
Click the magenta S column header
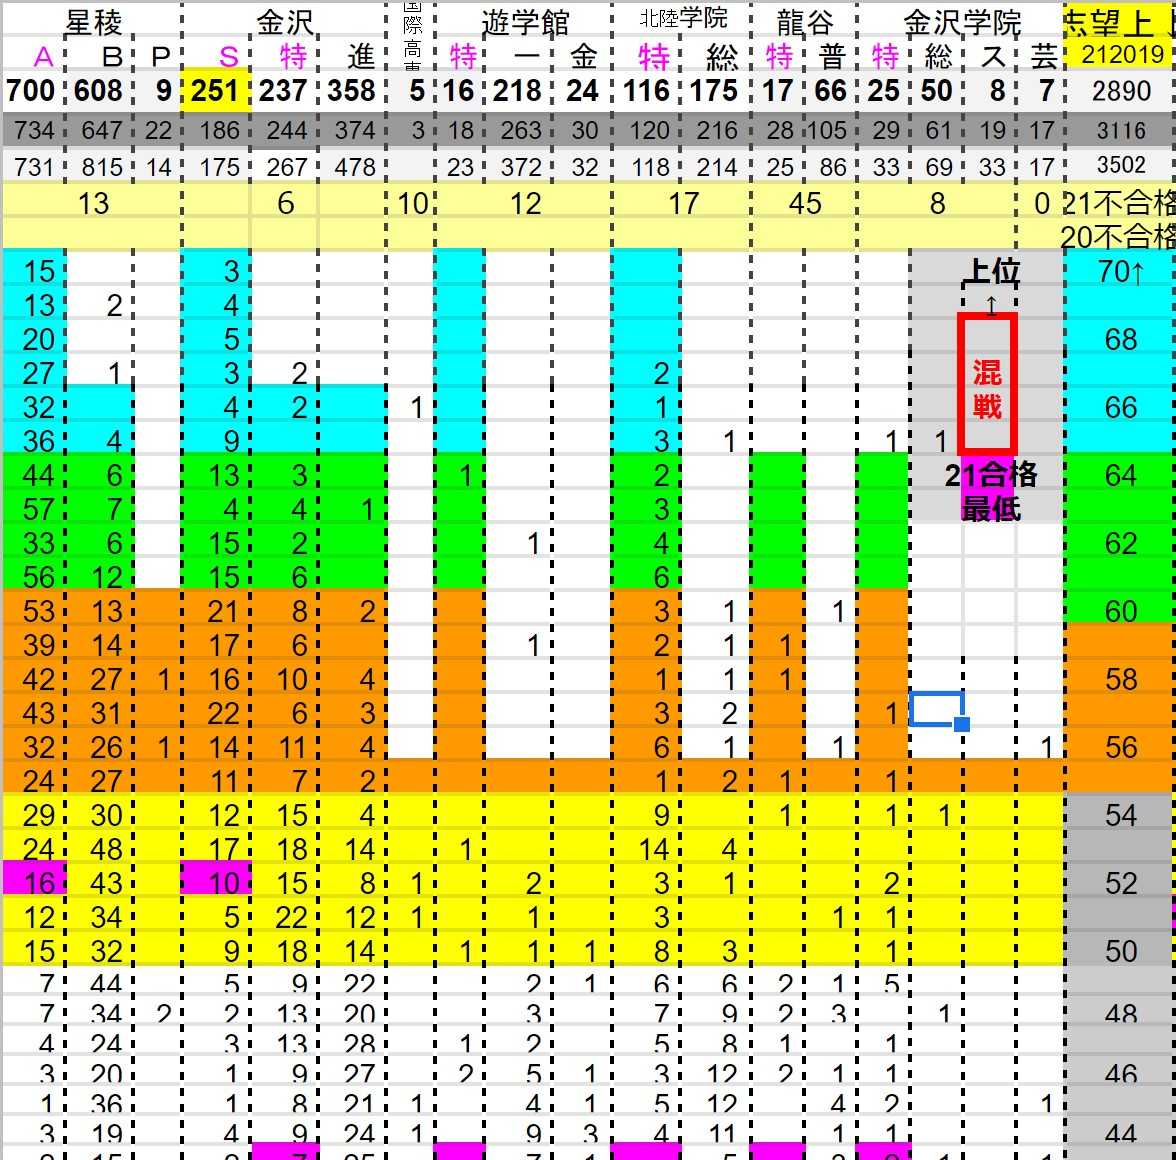pos(229,57)
